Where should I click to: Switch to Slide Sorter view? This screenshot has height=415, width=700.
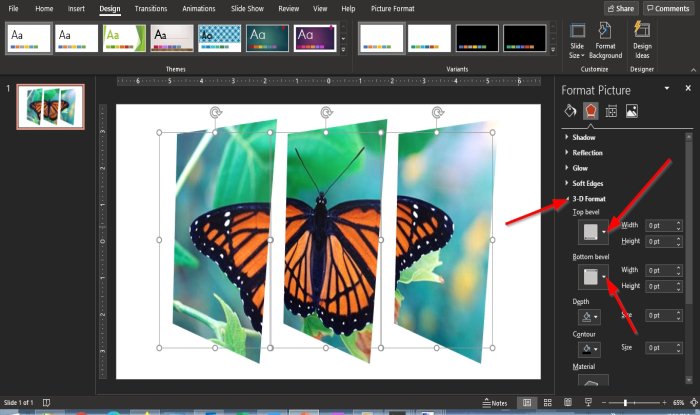click(x=547, y=403)
